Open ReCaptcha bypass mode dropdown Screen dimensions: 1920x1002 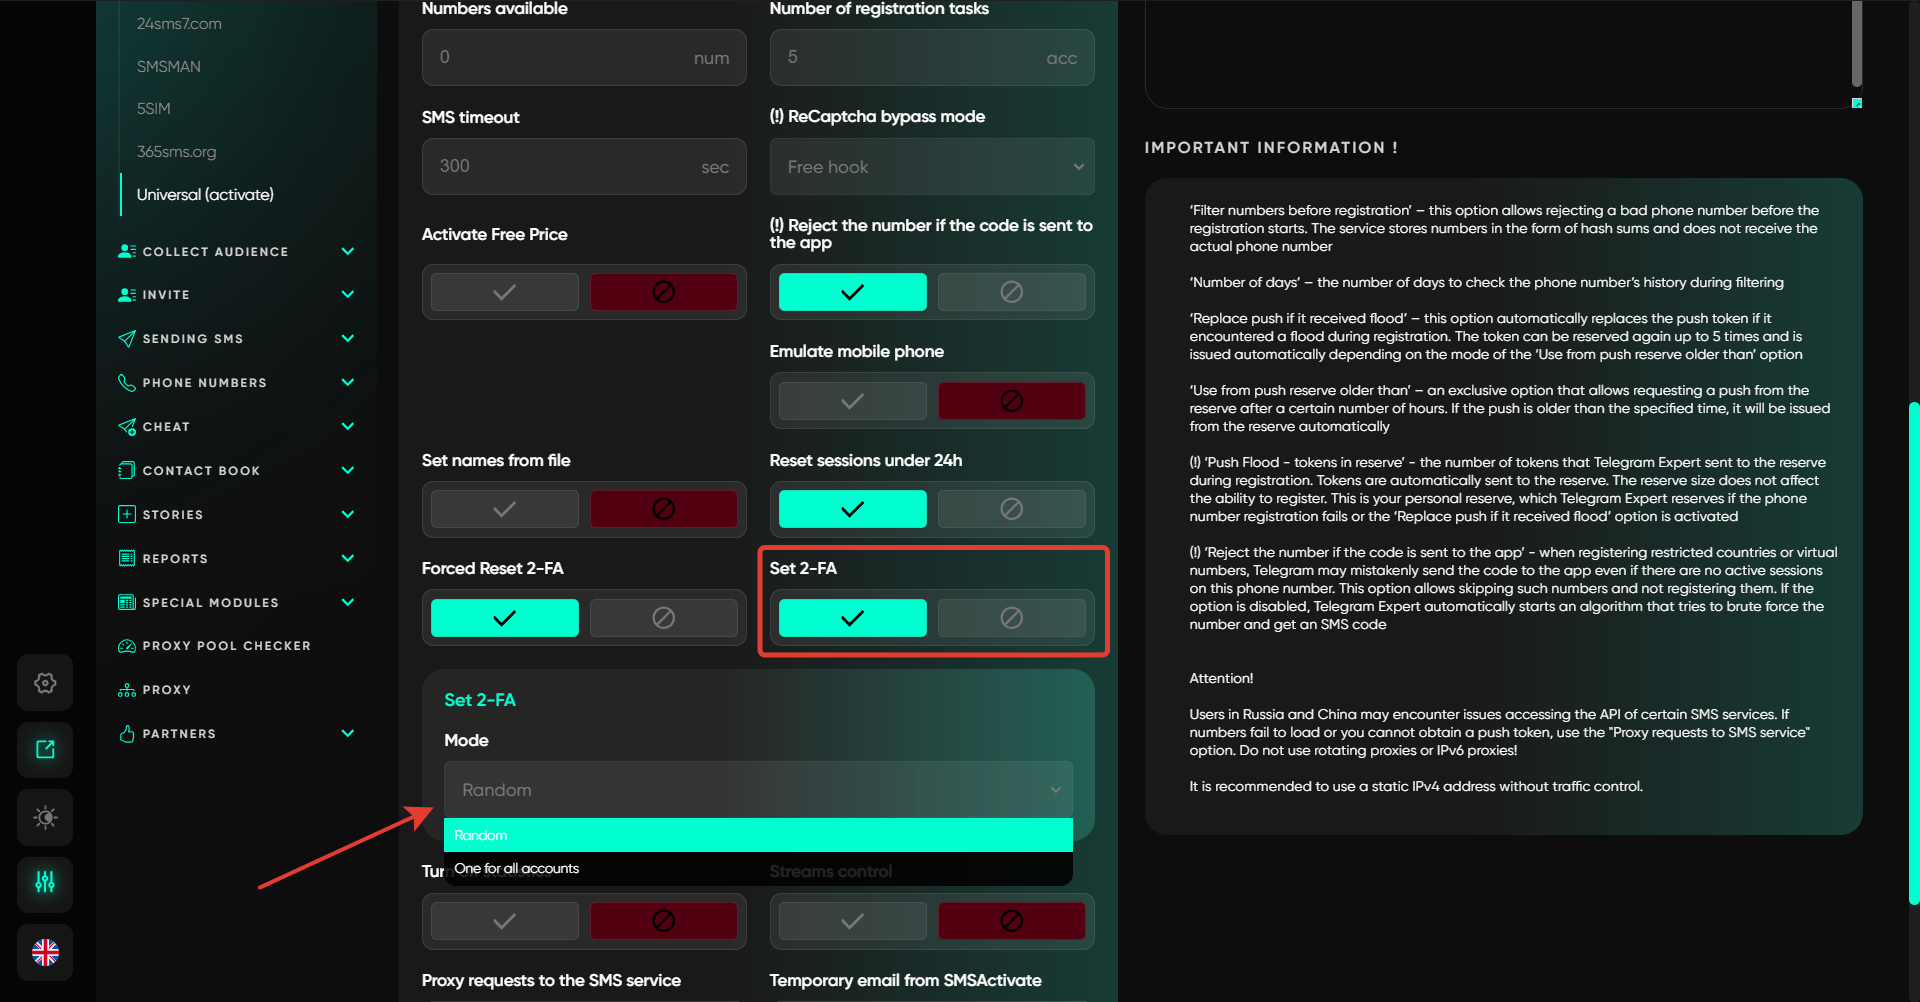point(931,167)
